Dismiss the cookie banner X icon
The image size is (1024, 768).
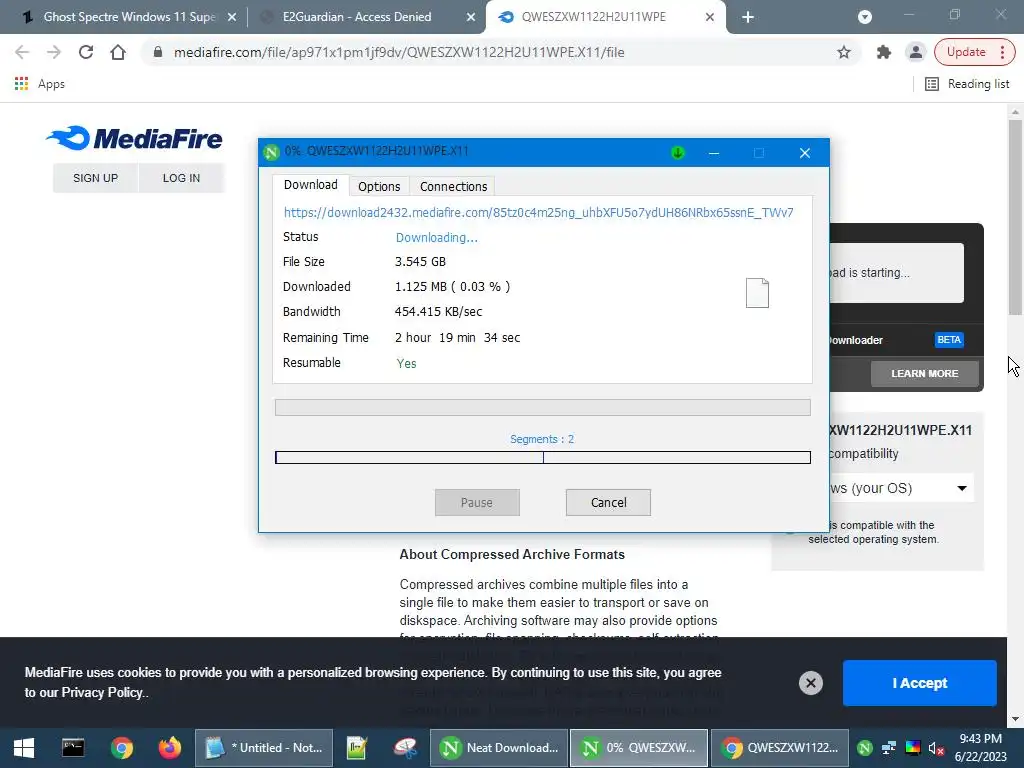(x=810, y=683)
